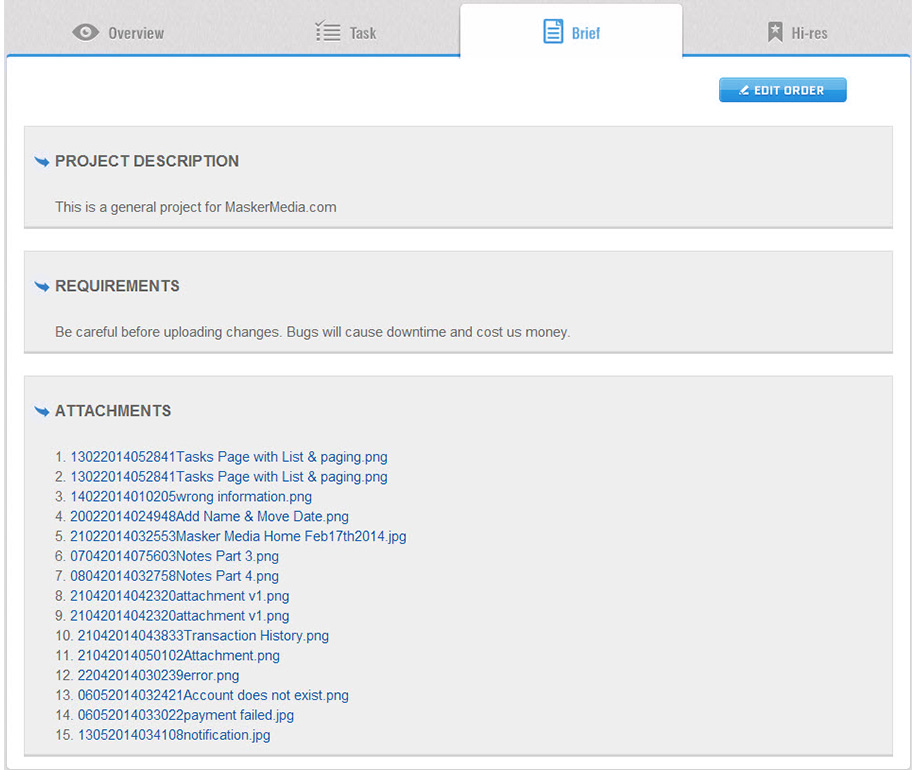
Task: Open attachment 9 'attachment v1.png'
Action: [x=180, y=616]
